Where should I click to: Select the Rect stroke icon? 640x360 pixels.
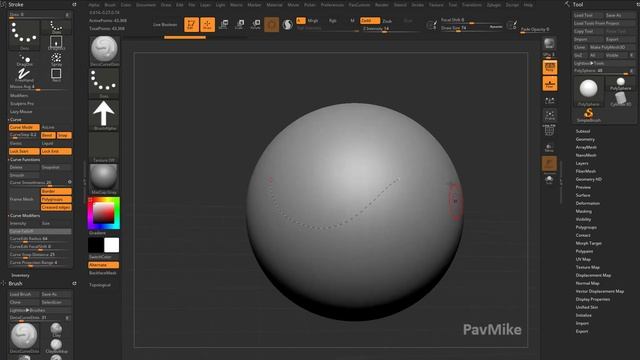[x=56, y=75]
